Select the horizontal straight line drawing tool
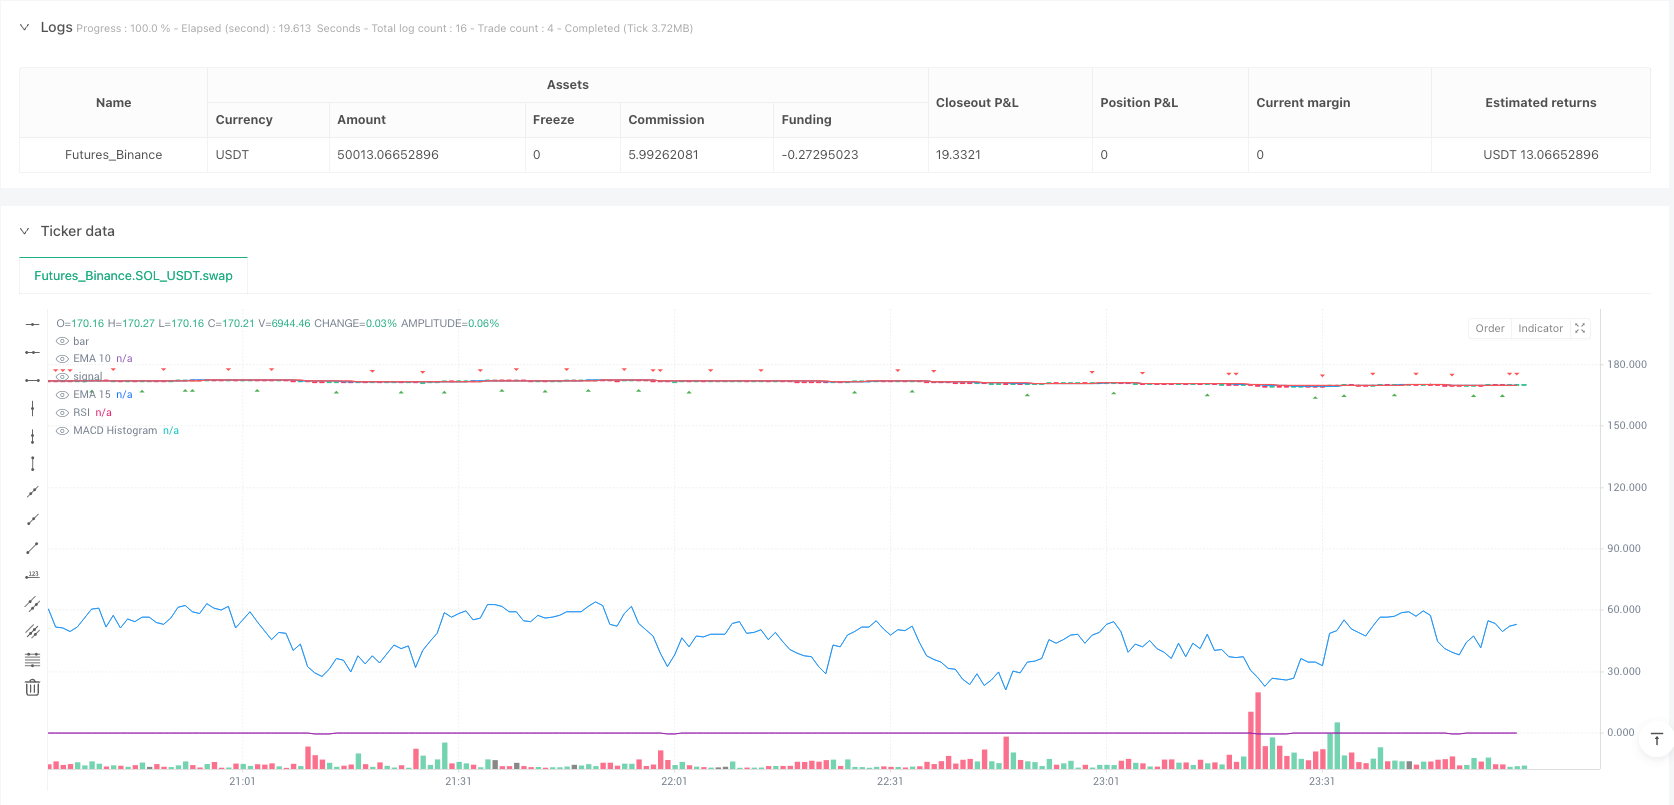The width and height of the screenshot is (1674, 805). 32,324
